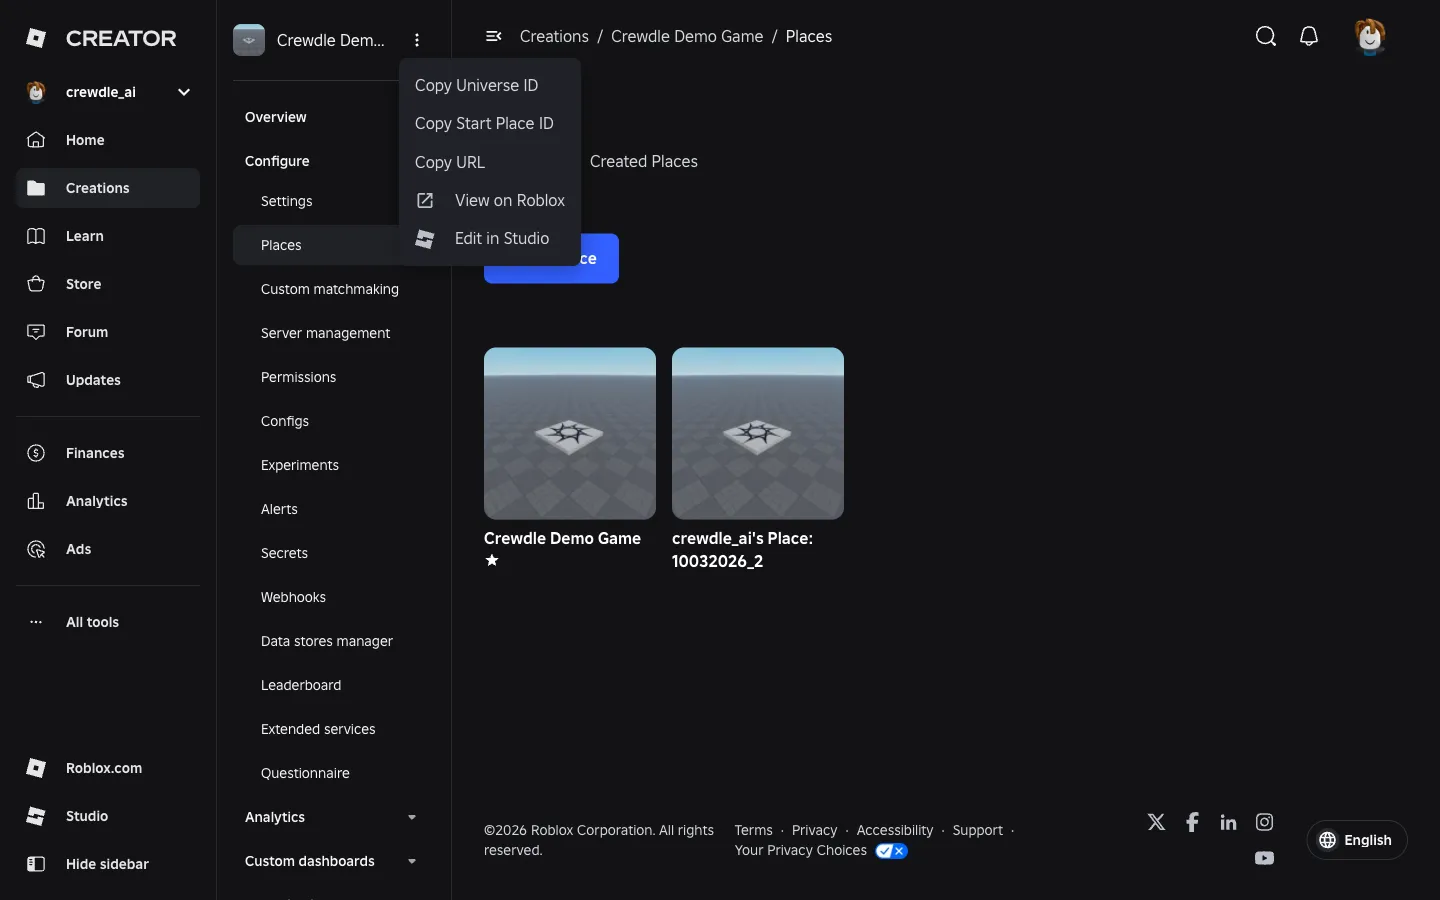
Task: Launch Studio from the sidebar icon
Action: 36,816
